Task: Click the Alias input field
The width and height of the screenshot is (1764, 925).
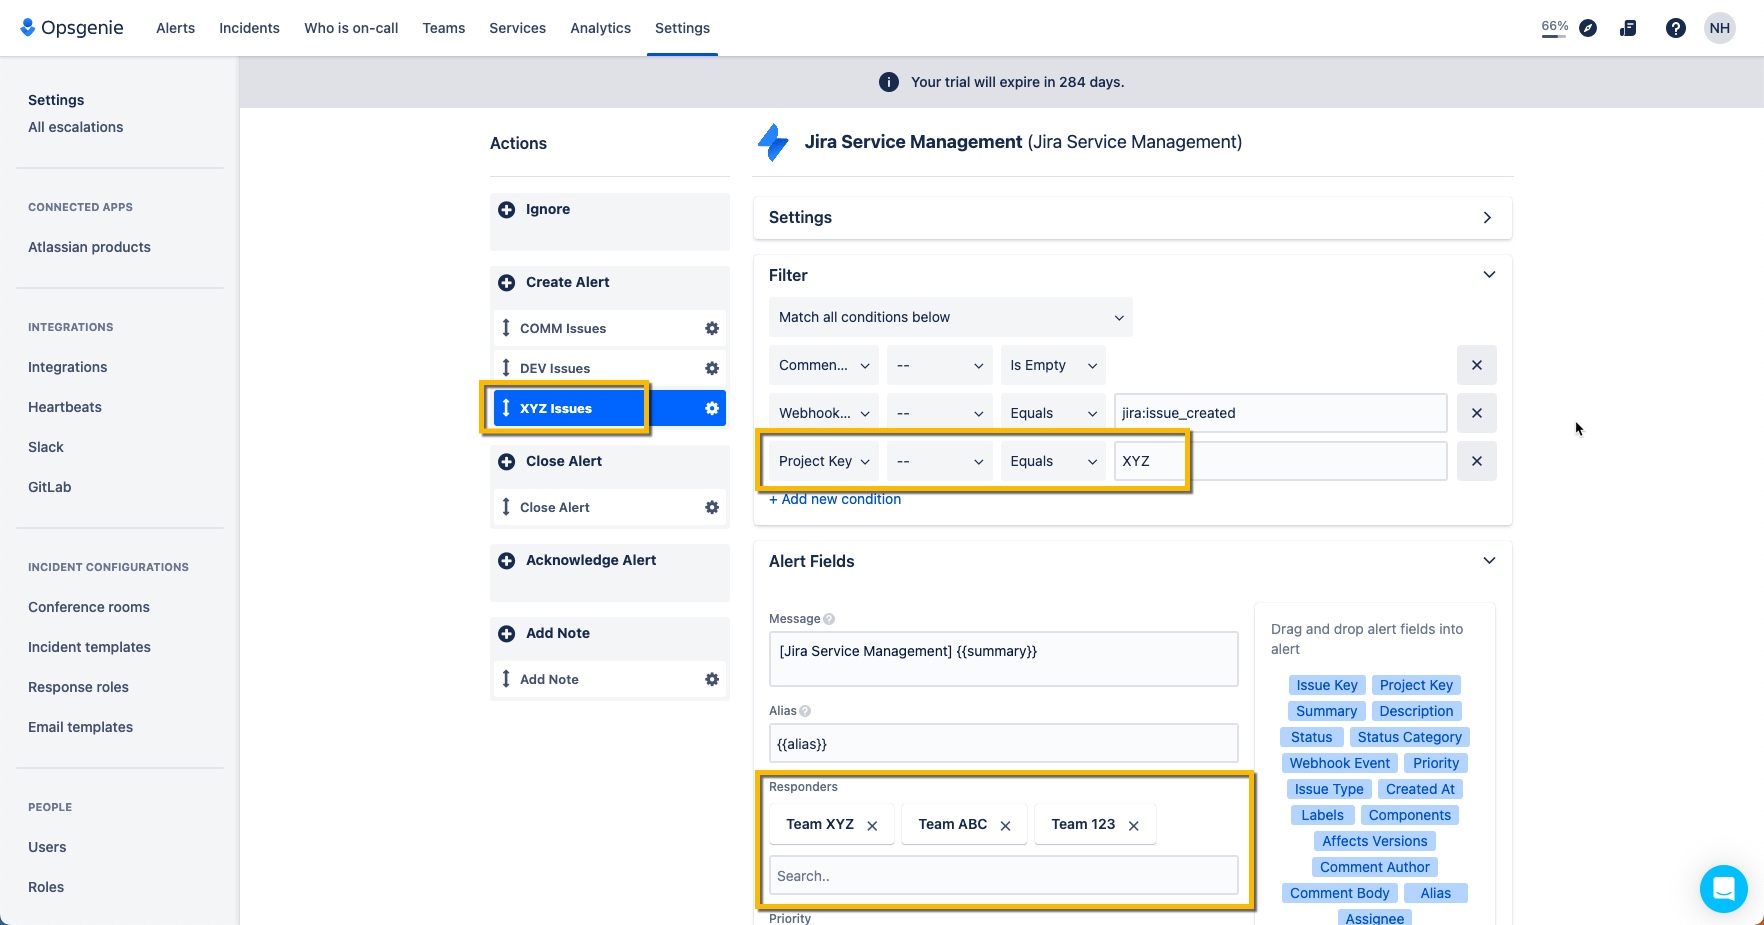Action: [x=1003, y=743]
